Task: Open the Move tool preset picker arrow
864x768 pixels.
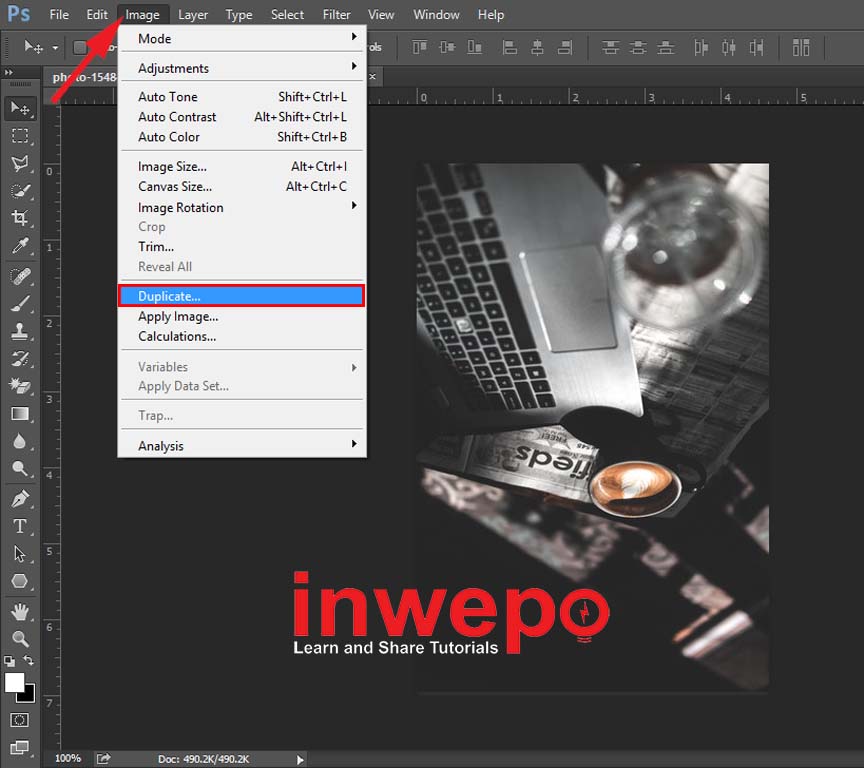Action: pos(55,47)
